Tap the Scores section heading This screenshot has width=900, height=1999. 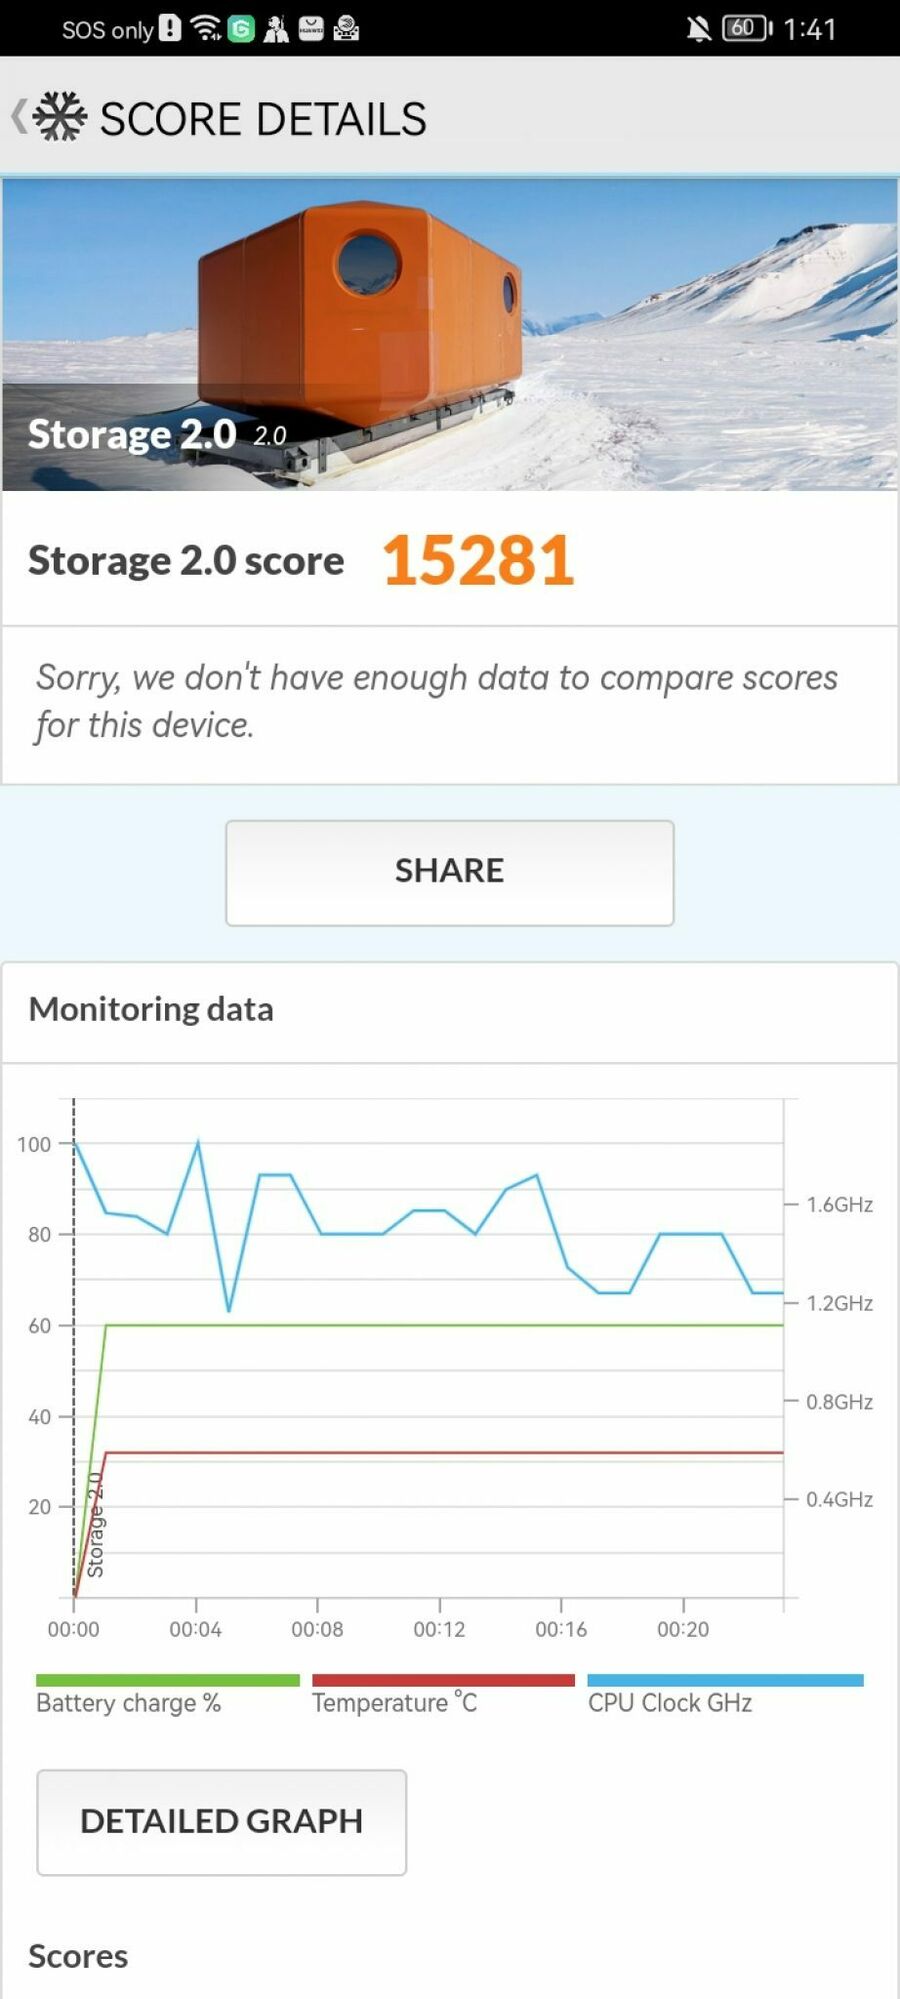pos(78,1956)
